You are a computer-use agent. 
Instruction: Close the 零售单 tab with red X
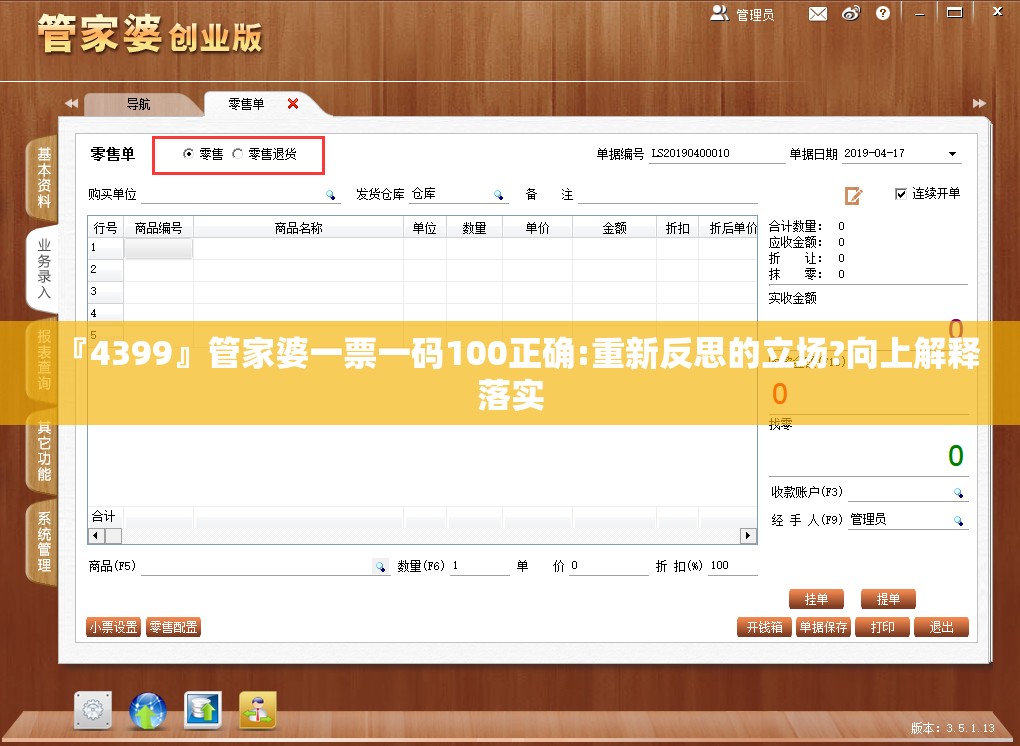click(x=293, y=103)
